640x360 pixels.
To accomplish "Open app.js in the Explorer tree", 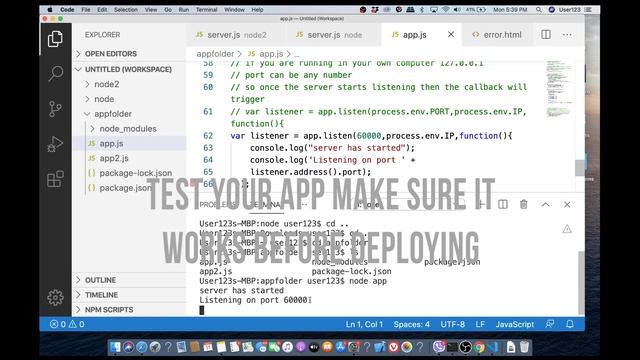I will [111, 143].
